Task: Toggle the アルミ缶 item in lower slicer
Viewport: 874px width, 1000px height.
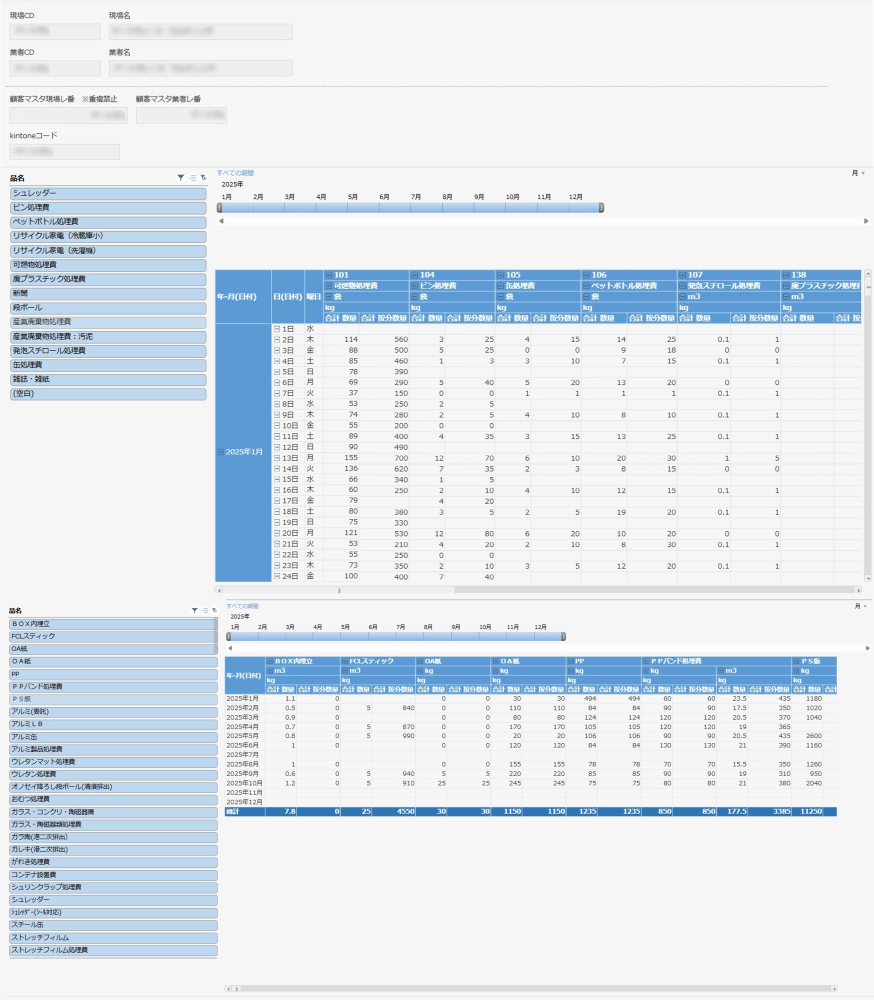Action: pos(111,736)
